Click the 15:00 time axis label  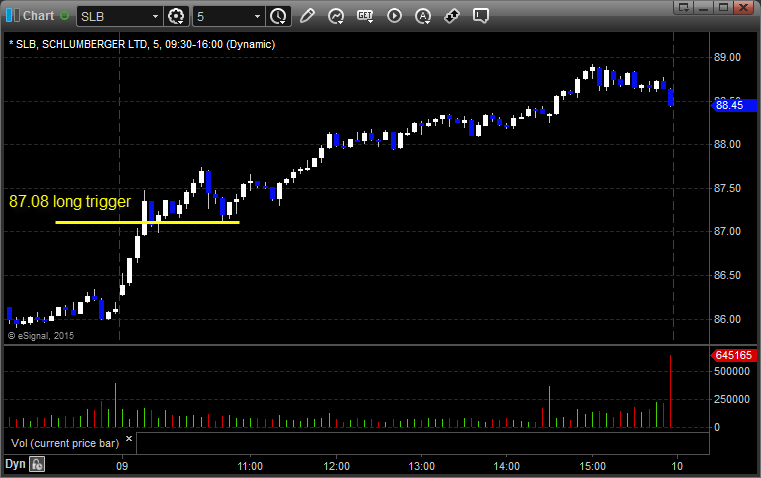[593, 466]
